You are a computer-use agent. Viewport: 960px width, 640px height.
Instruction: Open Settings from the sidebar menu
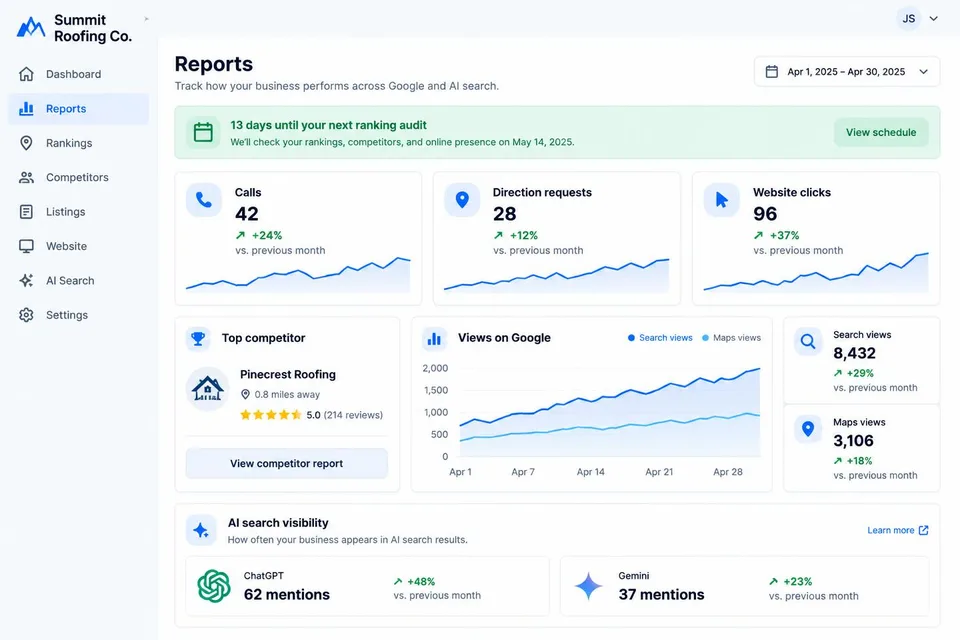click(x=78, y=315)
